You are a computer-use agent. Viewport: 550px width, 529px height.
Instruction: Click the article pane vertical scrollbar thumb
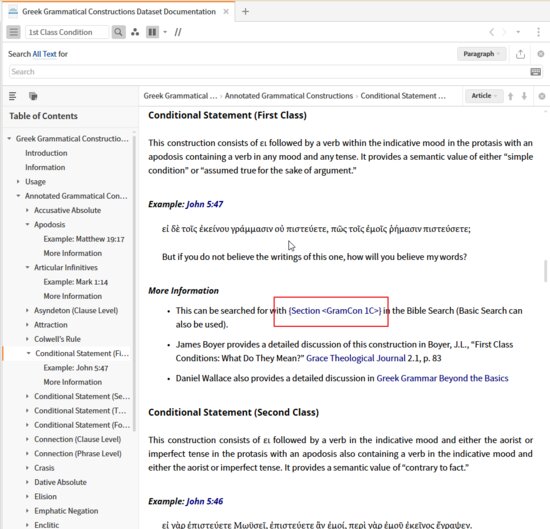pos(545,270)
